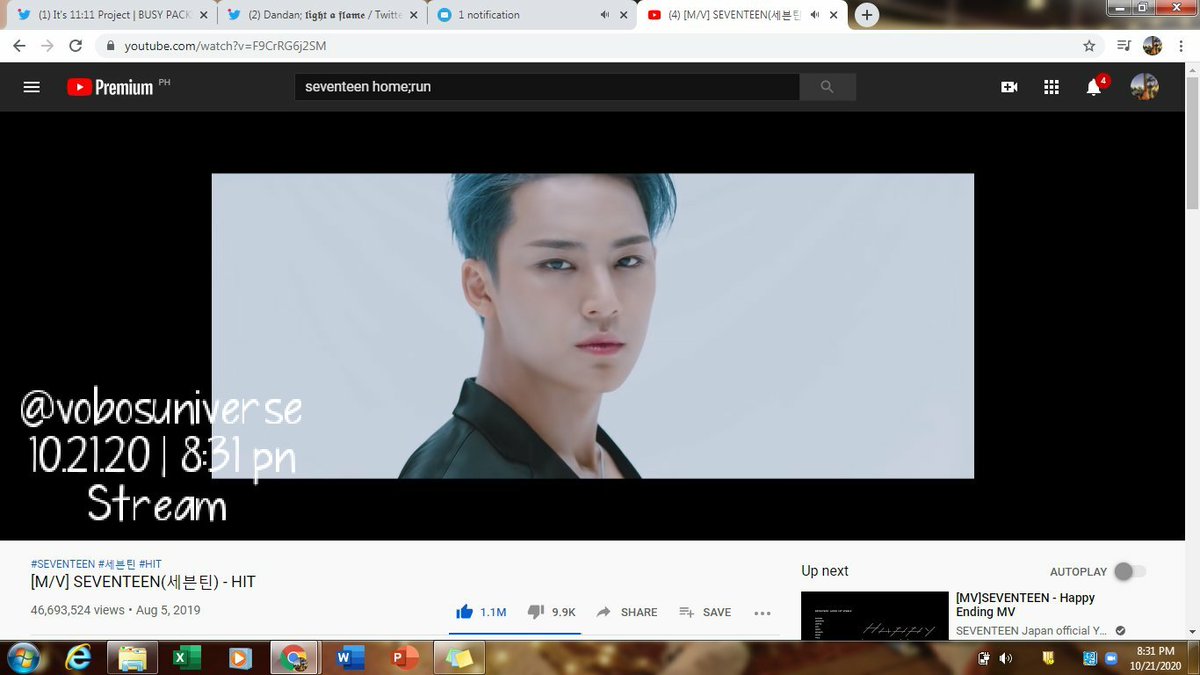
Task: Open the YouTube account avatar menu
Action: coord(1144,87)
